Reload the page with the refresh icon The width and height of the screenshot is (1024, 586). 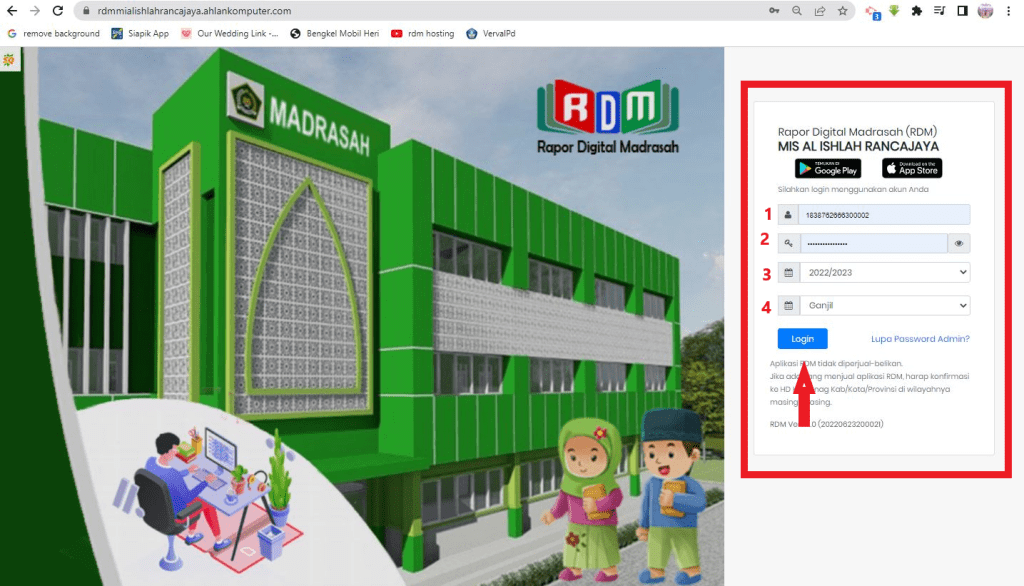coord(58,11)
